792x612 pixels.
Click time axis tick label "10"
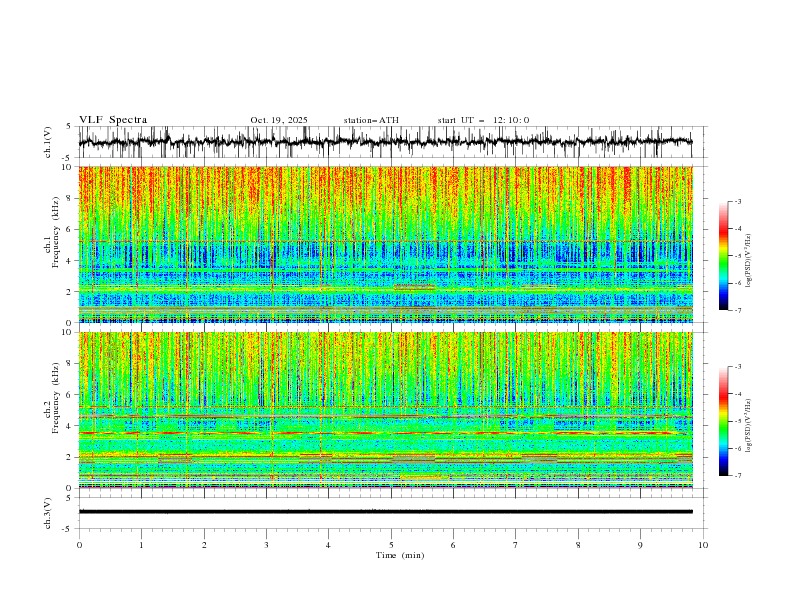703,545
